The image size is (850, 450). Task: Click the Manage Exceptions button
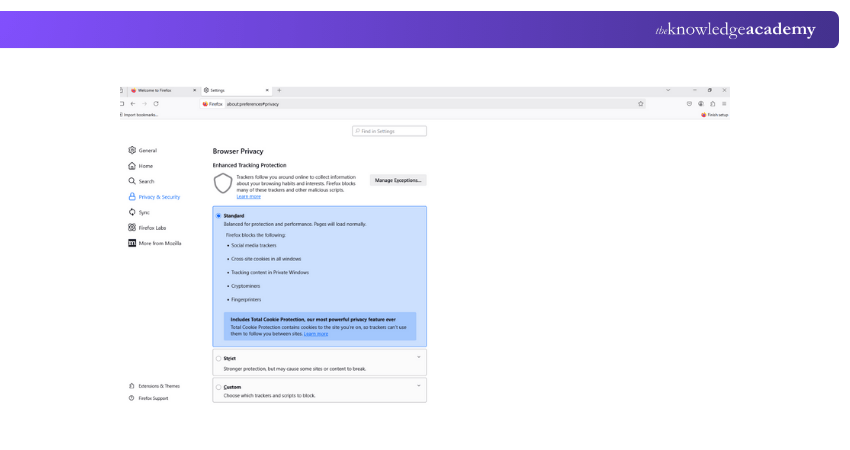tap(398, 180)
